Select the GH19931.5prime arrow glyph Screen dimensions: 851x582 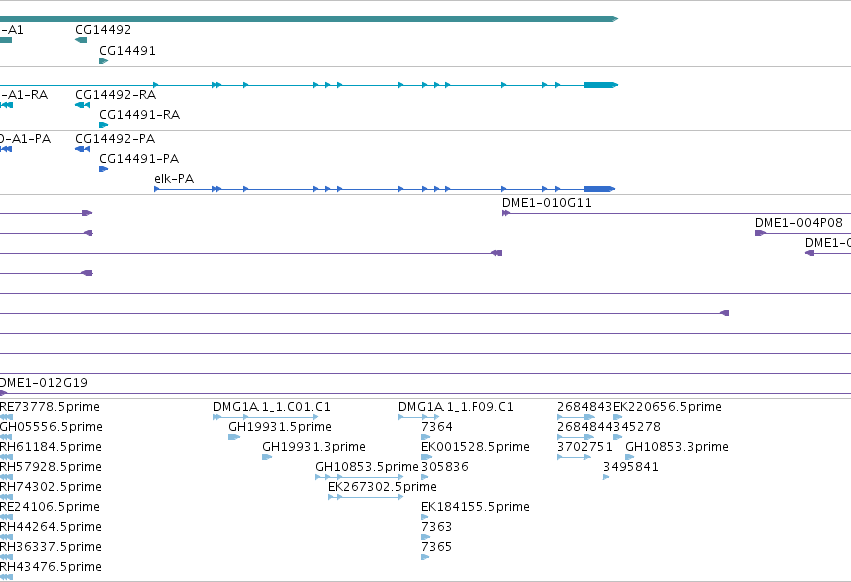(234, 437)
